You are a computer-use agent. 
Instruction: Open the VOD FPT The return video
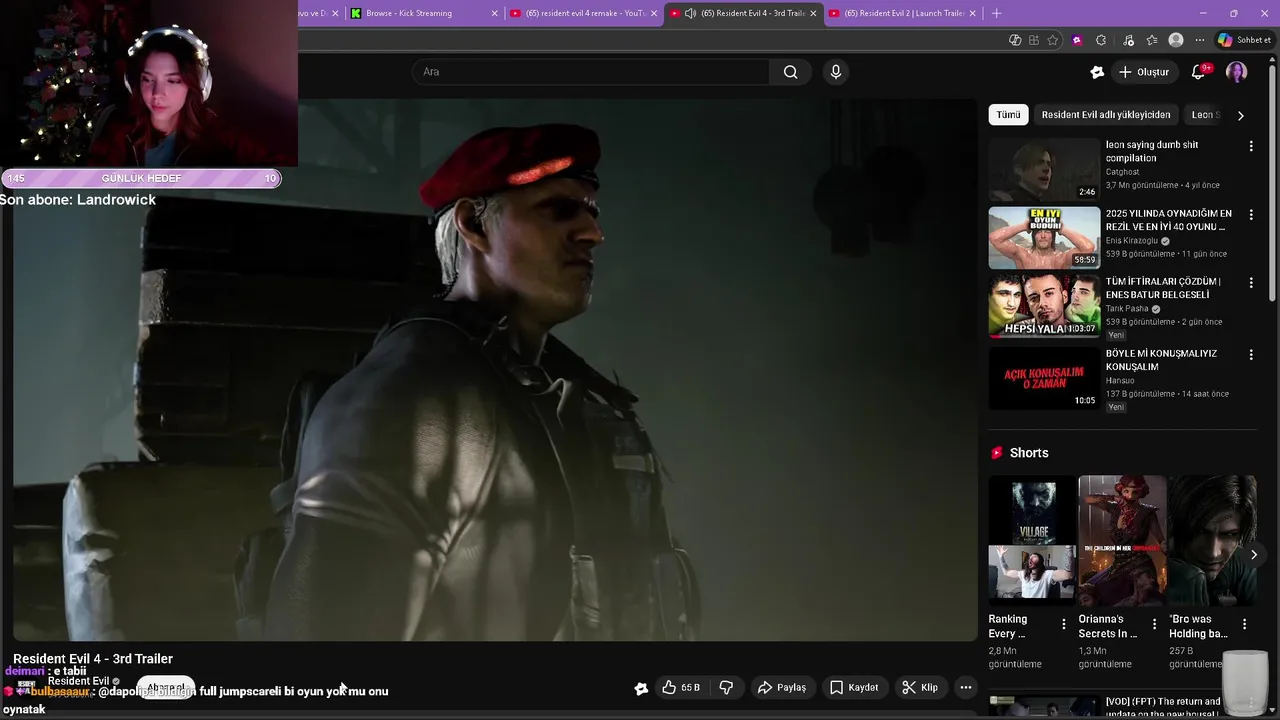coord(1163,706)
